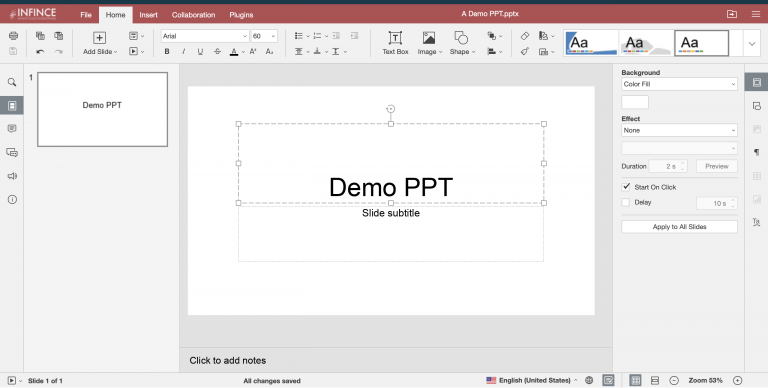Toggle bold formatting
The height and width of the screenshot is (388, 768).
(167, 51)
